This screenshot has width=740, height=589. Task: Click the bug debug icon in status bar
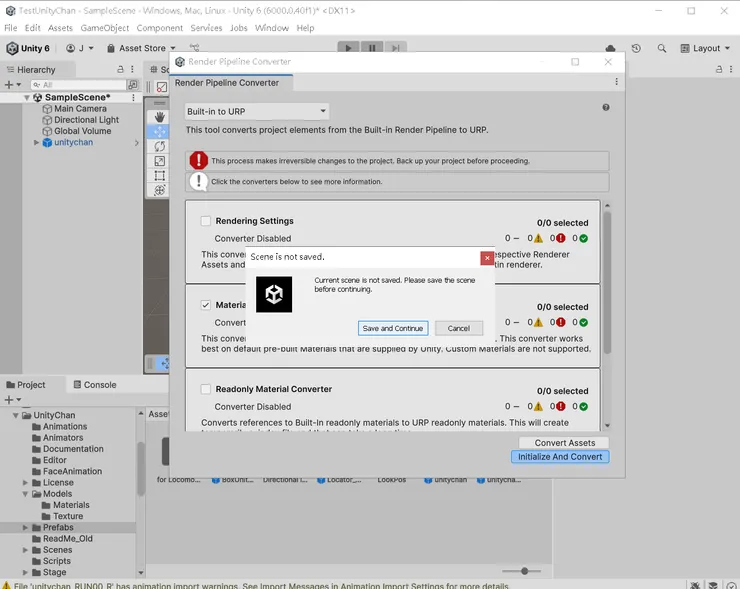(x=695, y=585)
